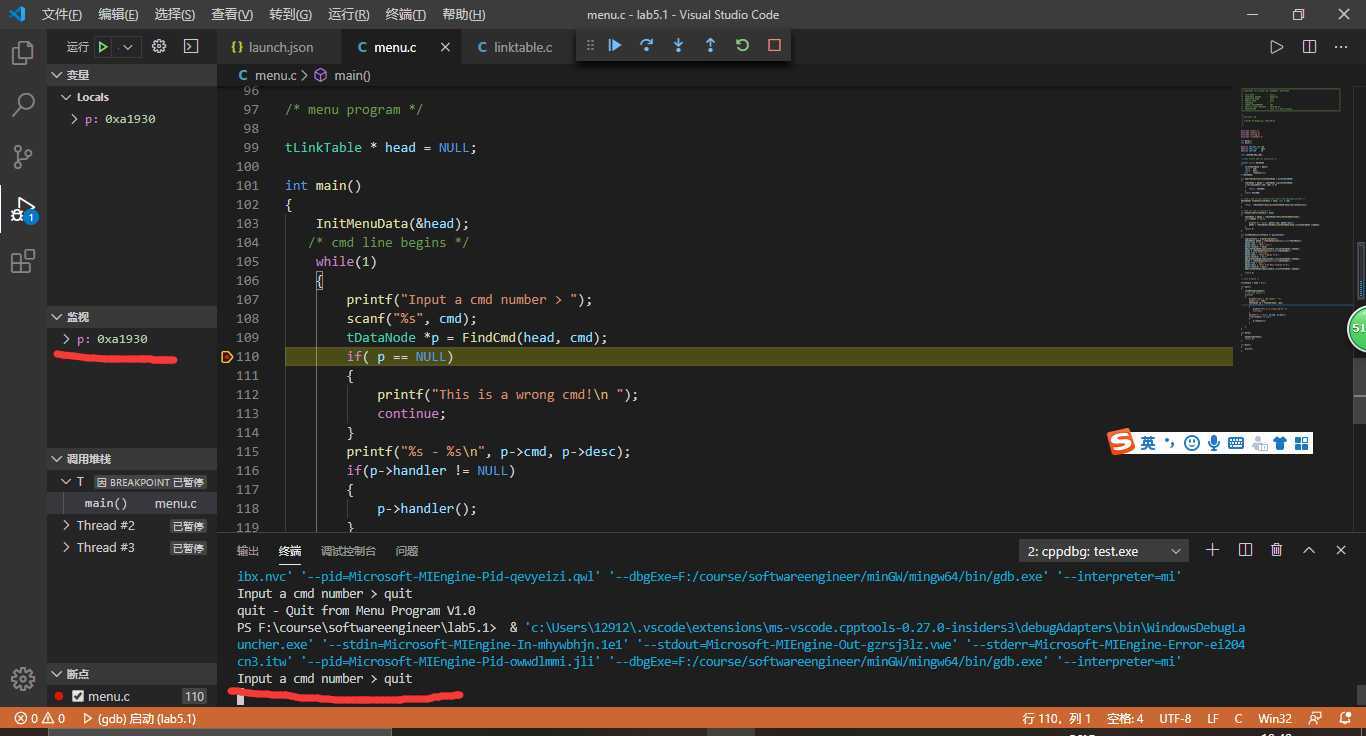This screenshot has height=736, width=1366.
Task: Choose terminal from cppdbg: test.exe dropdown
Action: pos(1104,551)
